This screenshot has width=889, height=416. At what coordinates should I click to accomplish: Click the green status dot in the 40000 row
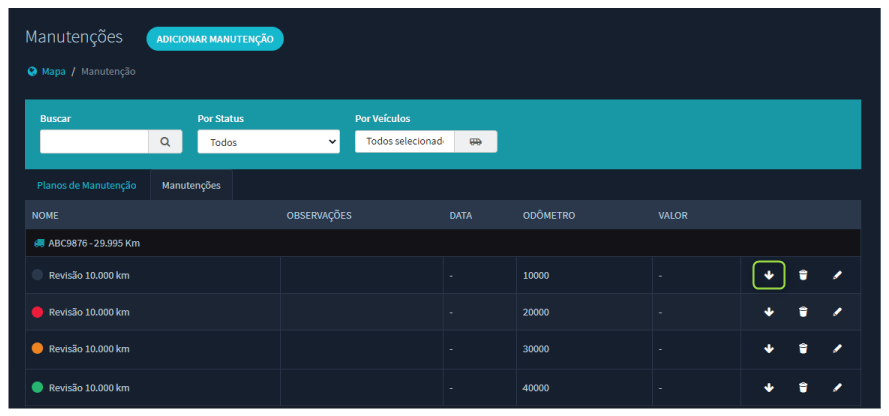[38, 387]
